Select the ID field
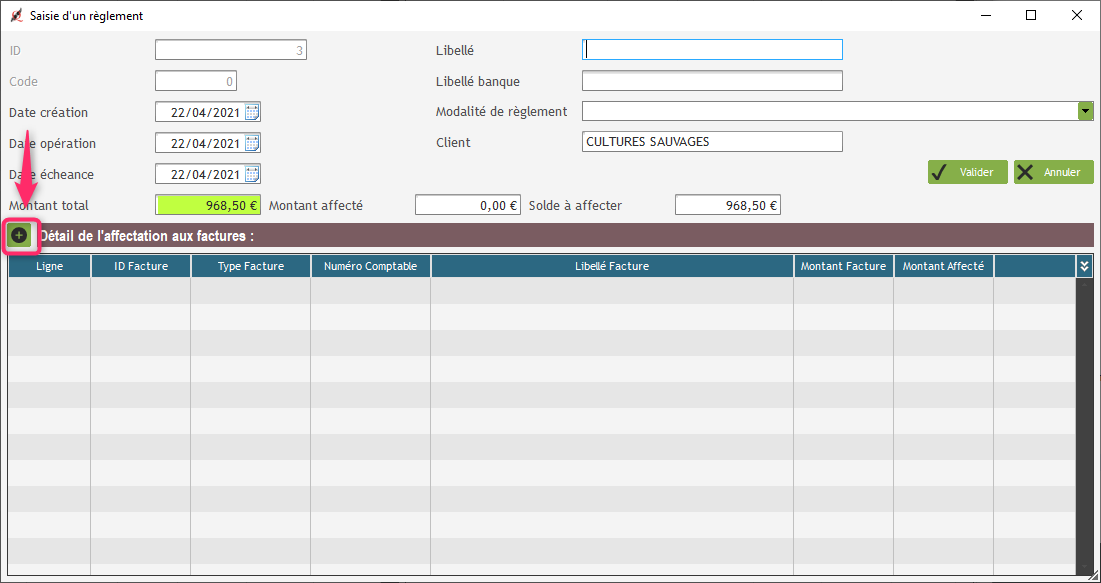Viewport: 1101px width, 583px height. tap(231, 50)
